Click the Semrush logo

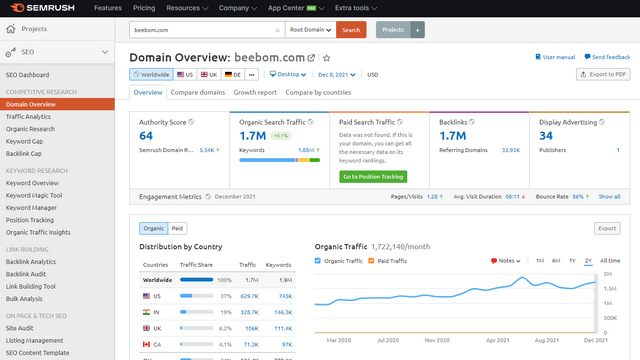pos(42,8)
